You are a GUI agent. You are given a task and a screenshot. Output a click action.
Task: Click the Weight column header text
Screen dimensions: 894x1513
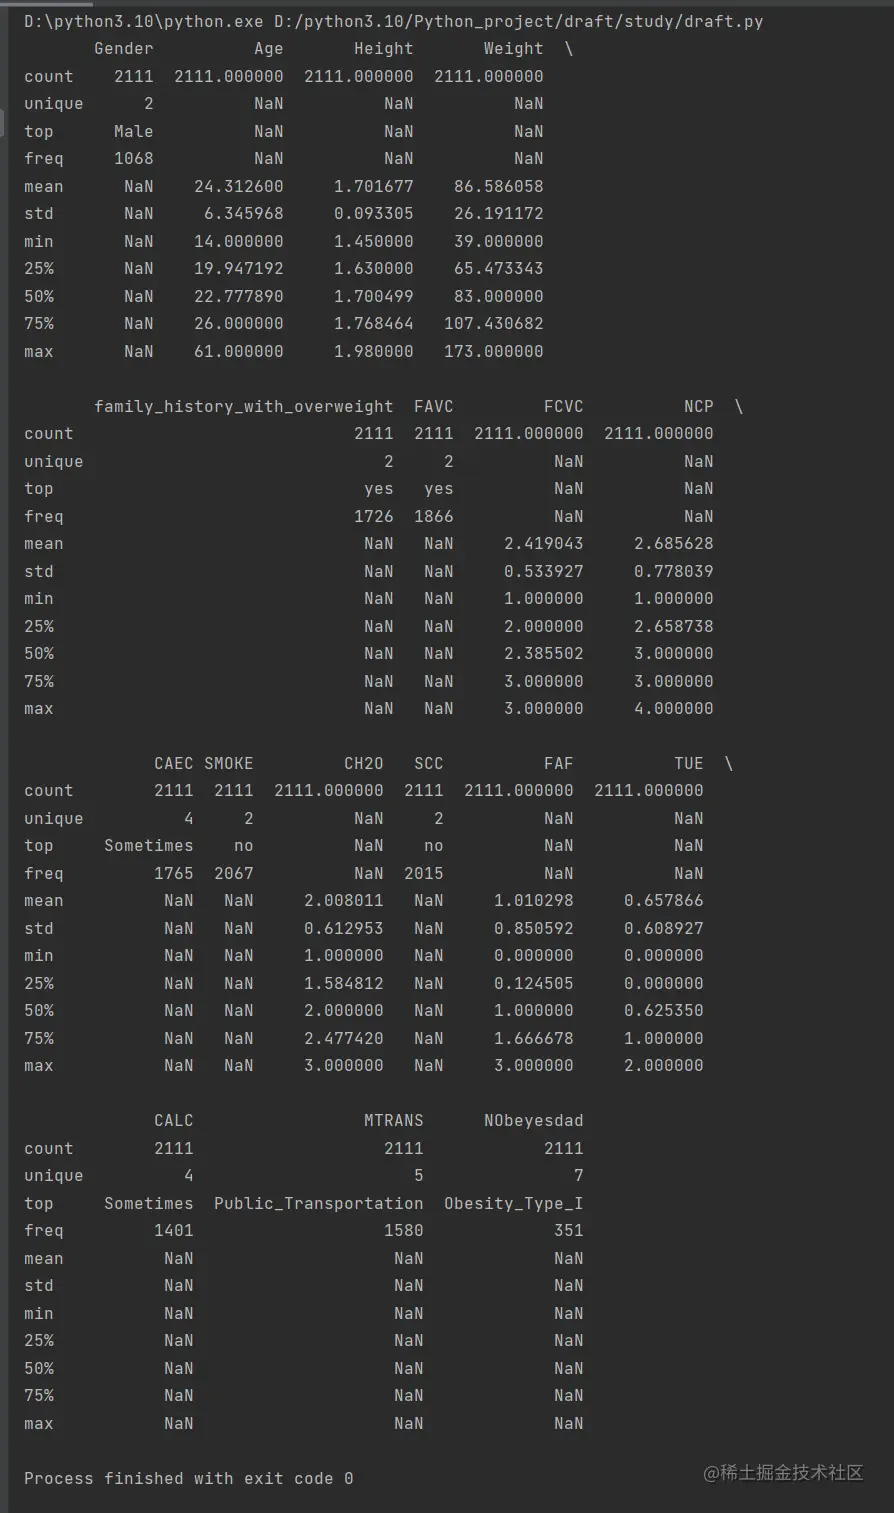513,48
